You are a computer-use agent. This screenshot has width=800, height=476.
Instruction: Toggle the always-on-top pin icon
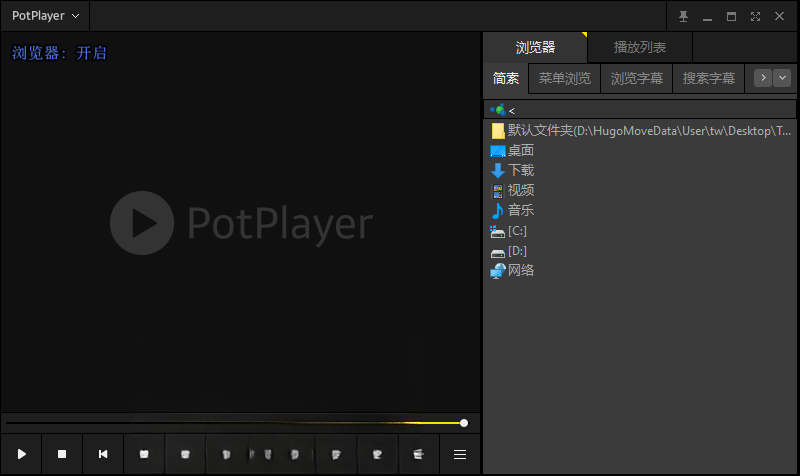(x=683, y=16)
